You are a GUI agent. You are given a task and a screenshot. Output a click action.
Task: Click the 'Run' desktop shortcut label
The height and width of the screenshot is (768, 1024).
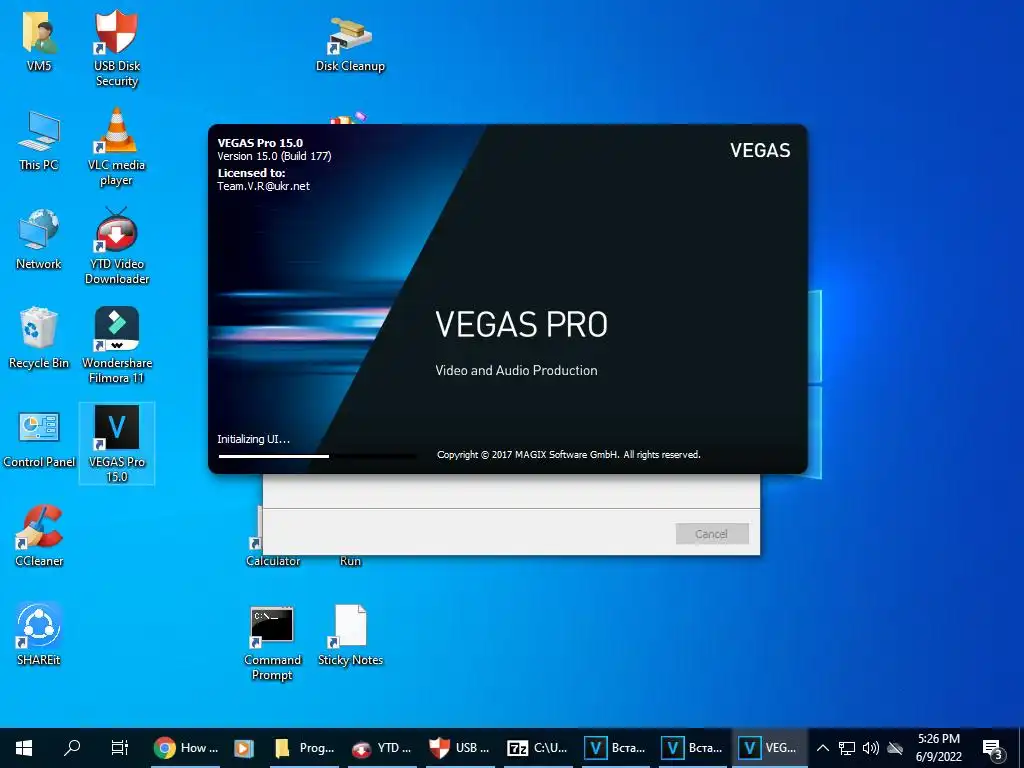click(350, 561)
